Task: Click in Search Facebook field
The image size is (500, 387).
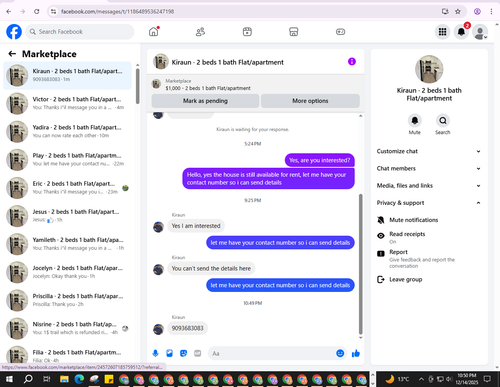Action: point(80,32)
